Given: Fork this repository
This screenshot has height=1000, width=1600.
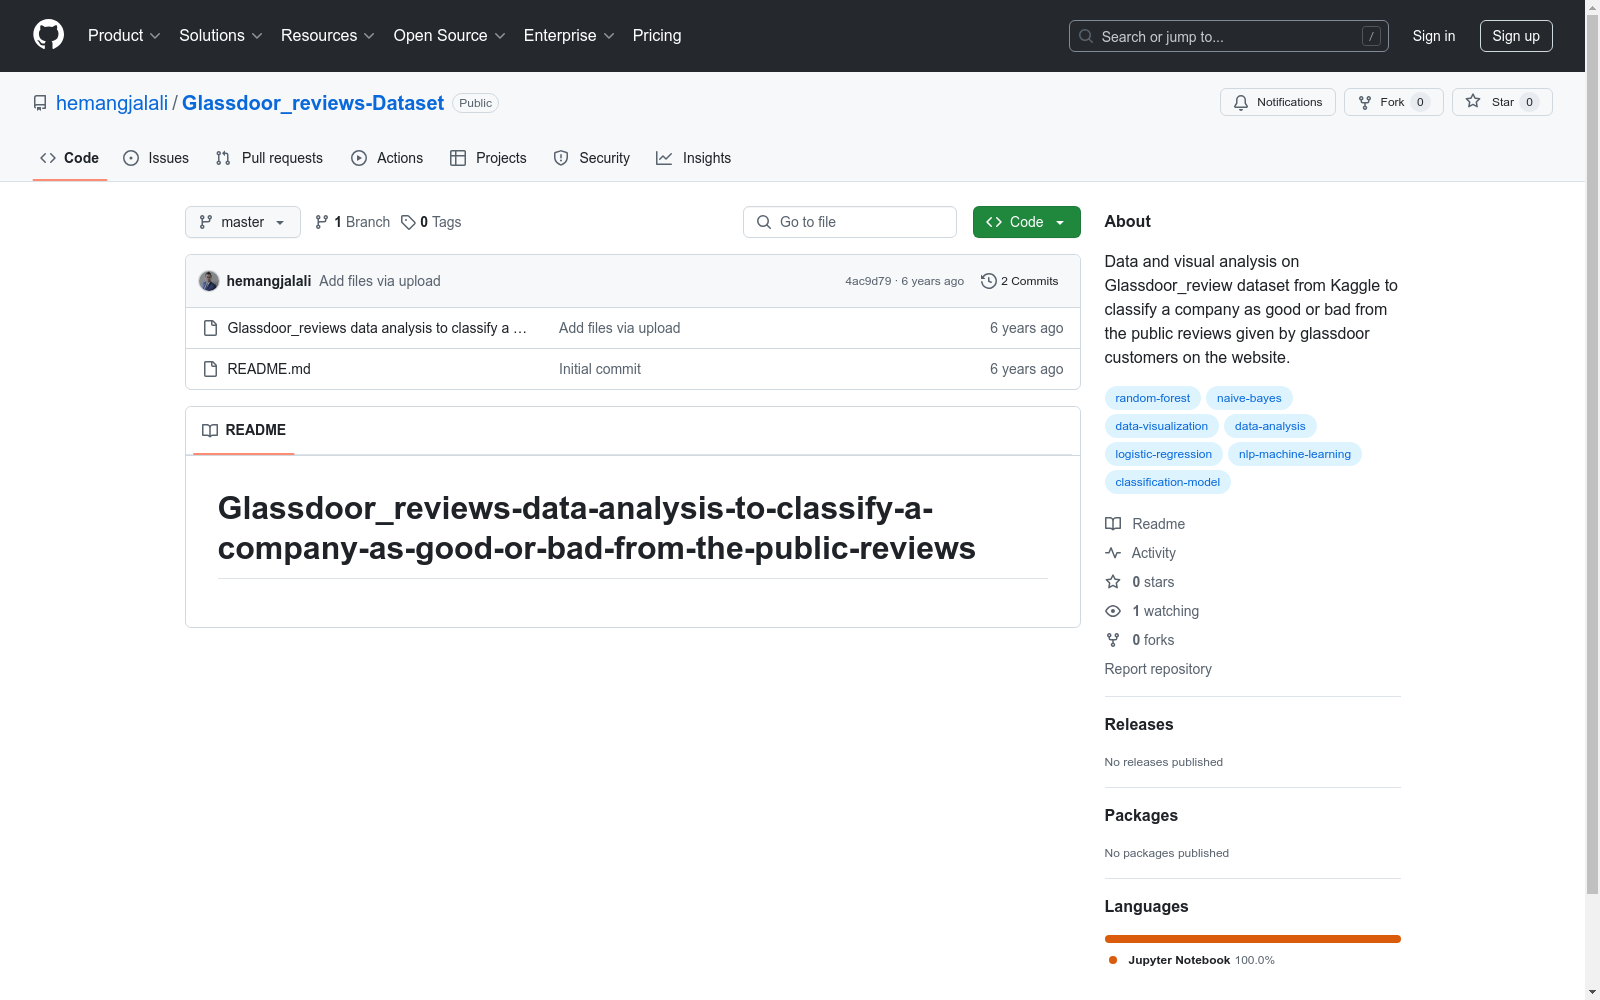Looking at the screenshot, I should point(1394,102).
